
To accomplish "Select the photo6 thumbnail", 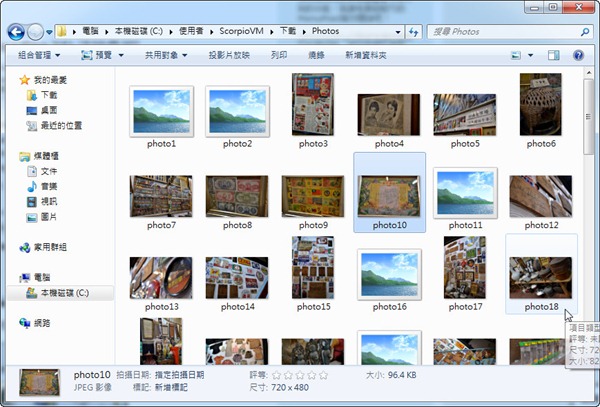I will 540,104.
